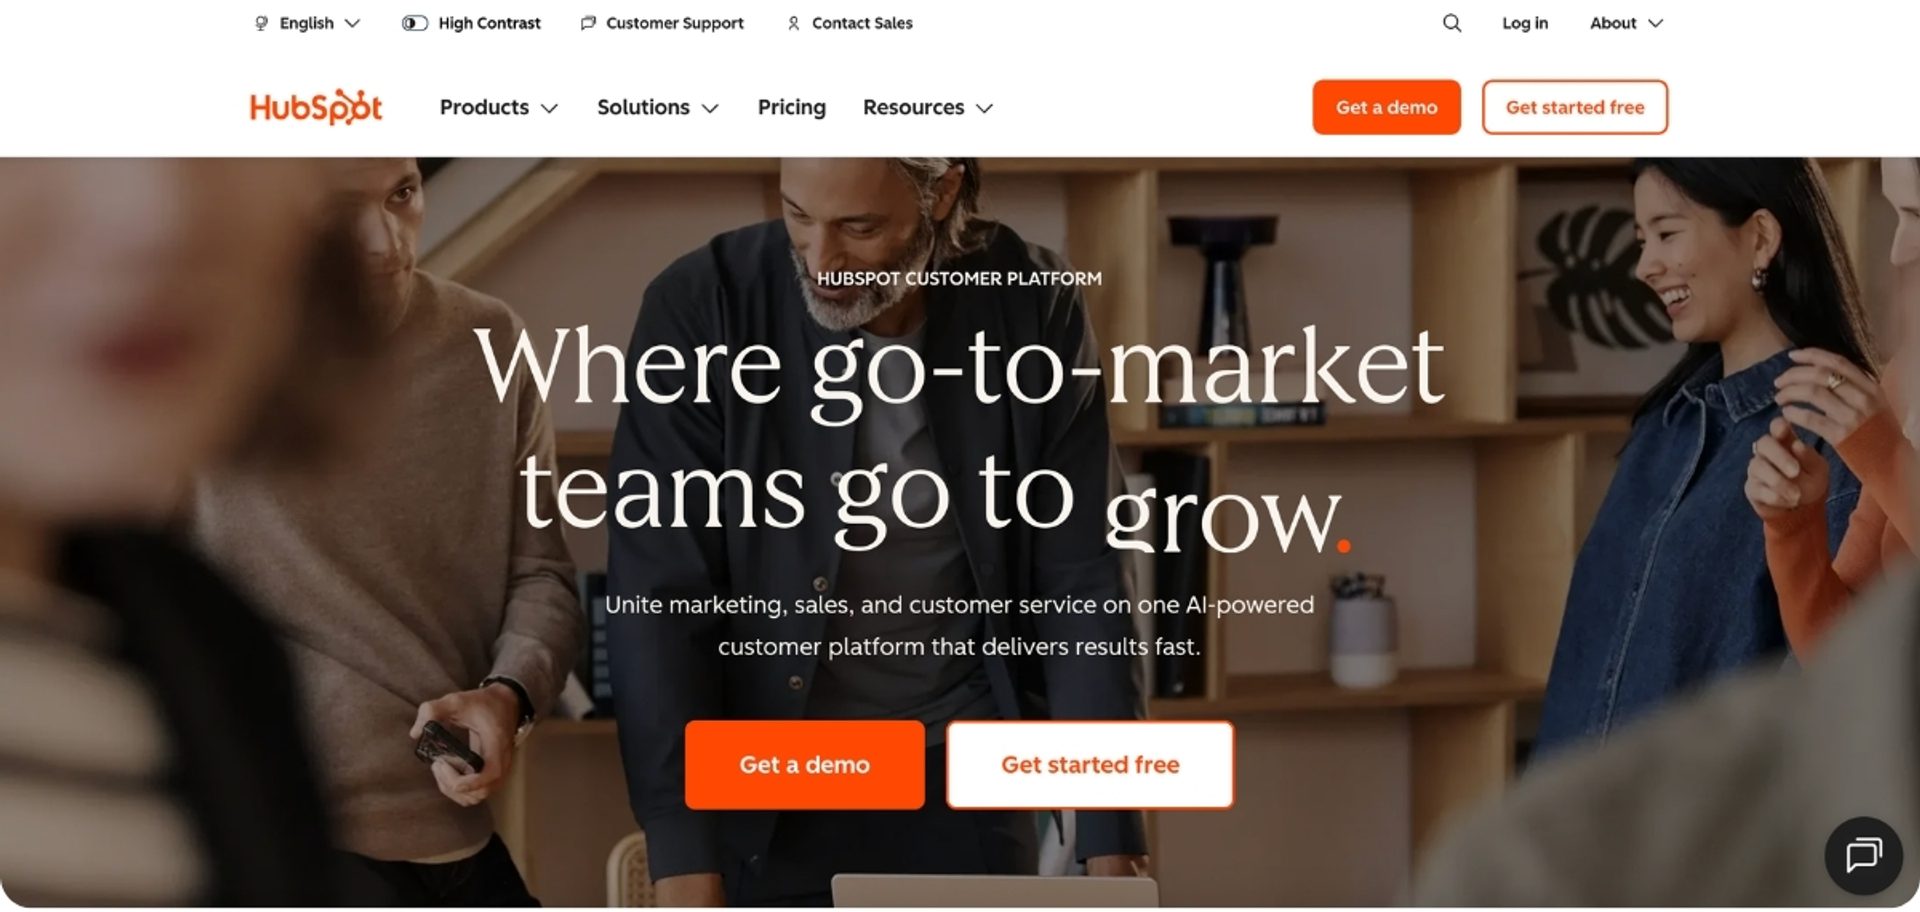Screen dimensions: 1920x912
Task: Click the Contact Sales person icon
Action: [794, 23]
